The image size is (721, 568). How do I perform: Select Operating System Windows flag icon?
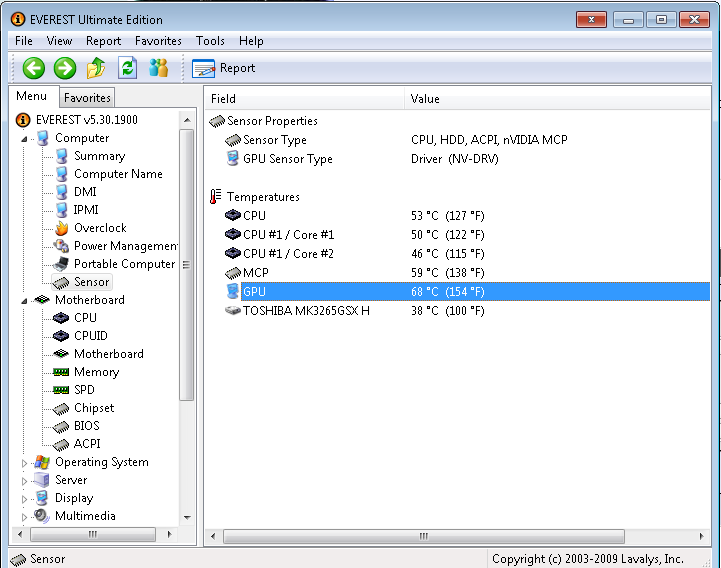tap(42, 462)
